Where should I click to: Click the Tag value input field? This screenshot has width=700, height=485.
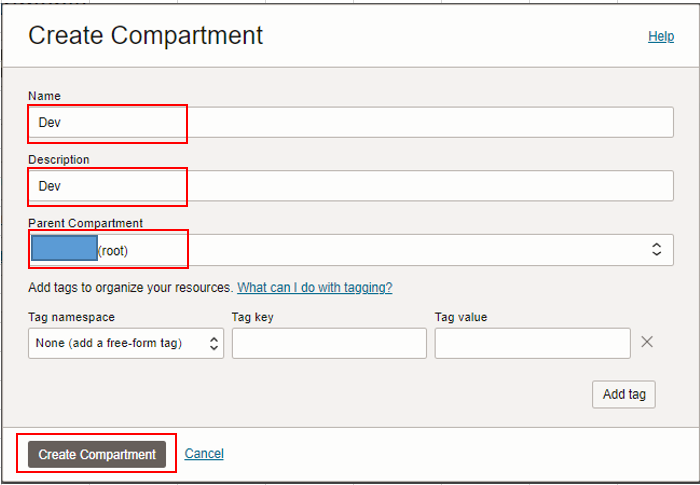click(533, 343)
